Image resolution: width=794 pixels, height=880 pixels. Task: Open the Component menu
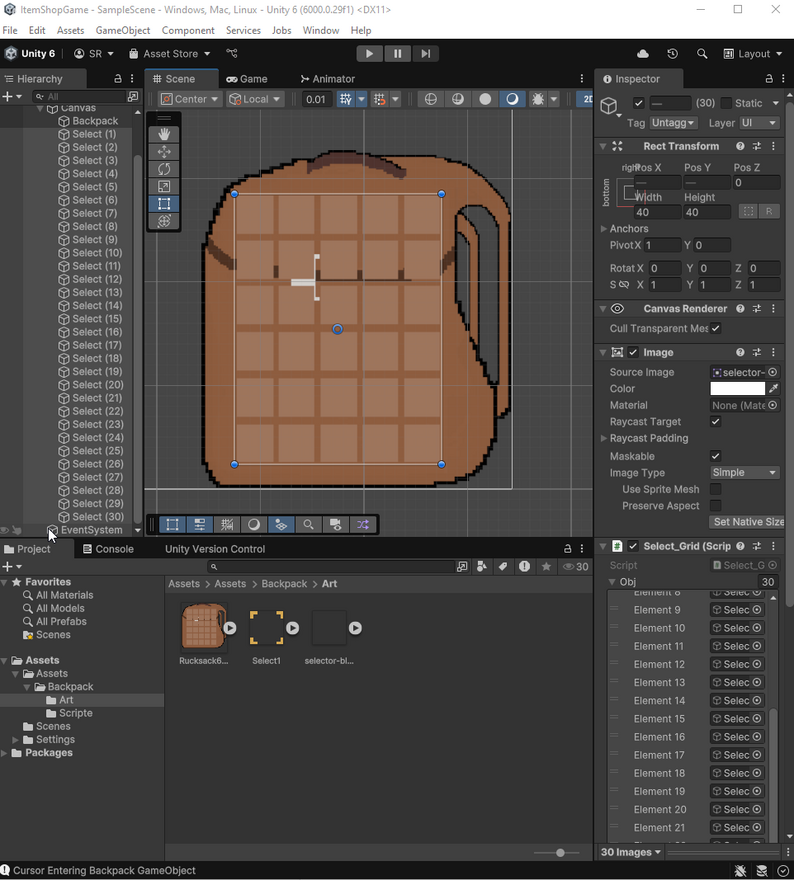coord(188,30)
